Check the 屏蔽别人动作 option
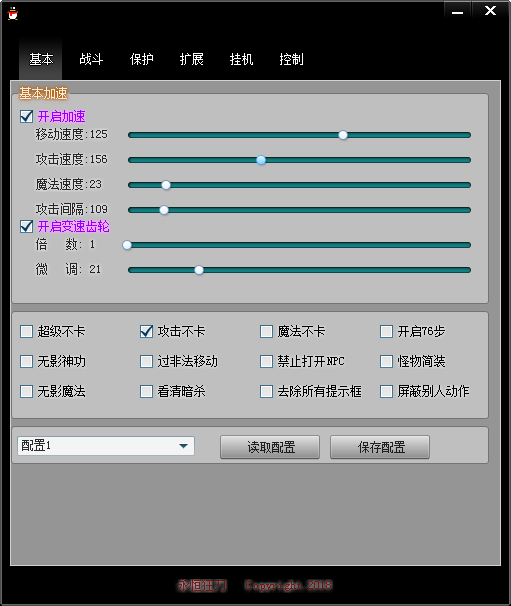The width and height of the screenshot is (511, 606). click(387, 392)
